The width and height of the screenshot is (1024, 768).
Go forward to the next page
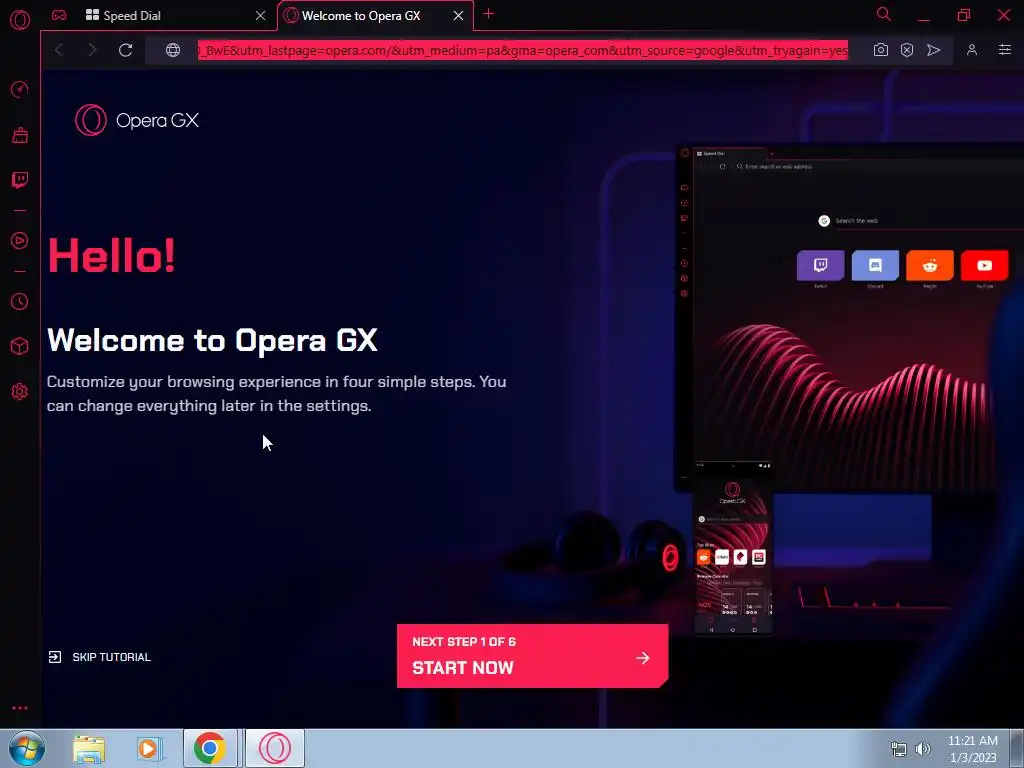(x=91, y=50)
